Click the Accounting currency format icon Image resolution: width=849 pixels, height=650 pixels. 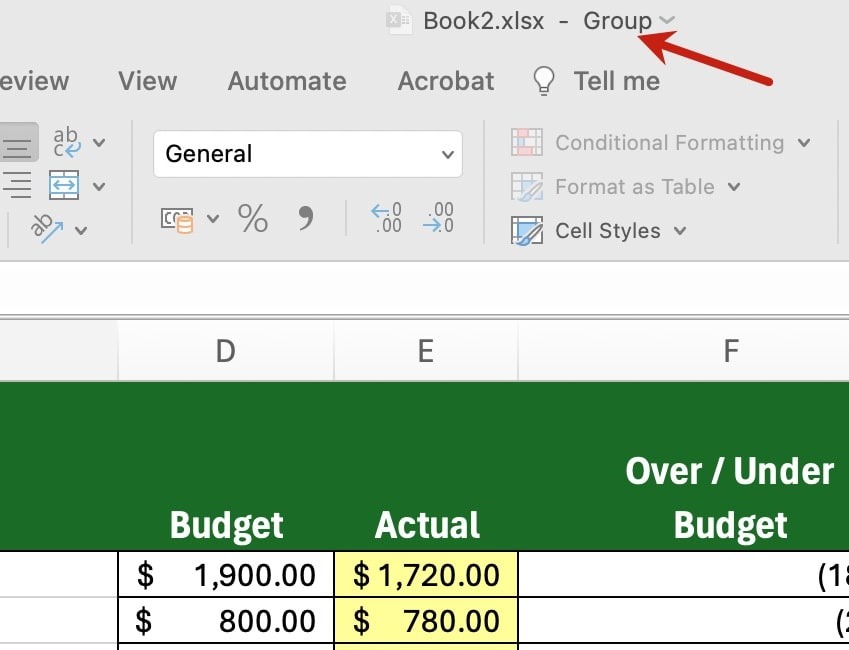coord(177,219)
